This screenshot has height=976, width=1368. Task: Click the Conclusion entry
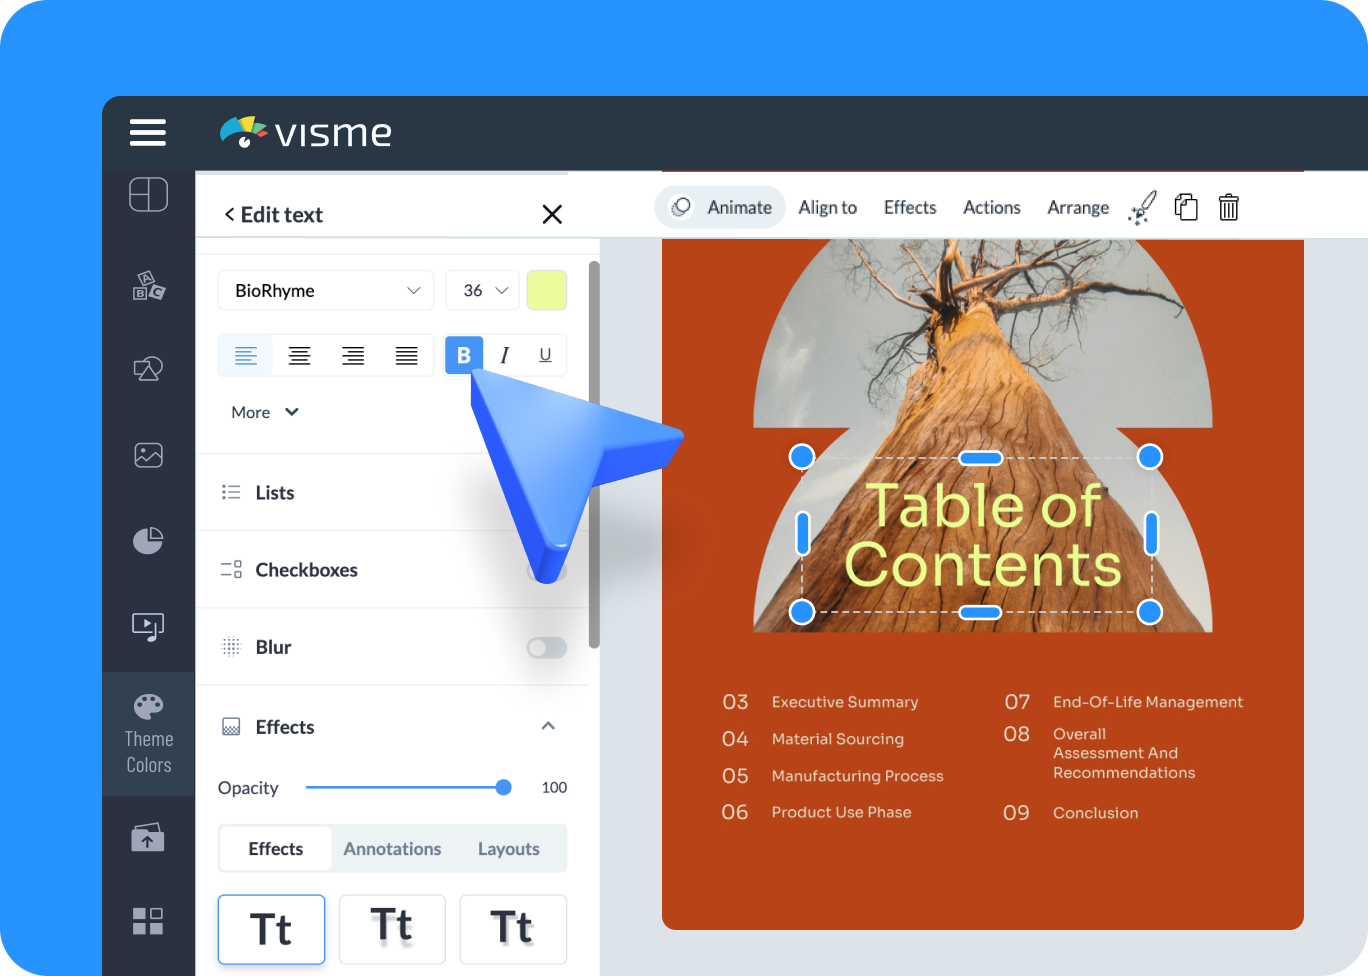pyautogui.click(x=1095, y=813)
